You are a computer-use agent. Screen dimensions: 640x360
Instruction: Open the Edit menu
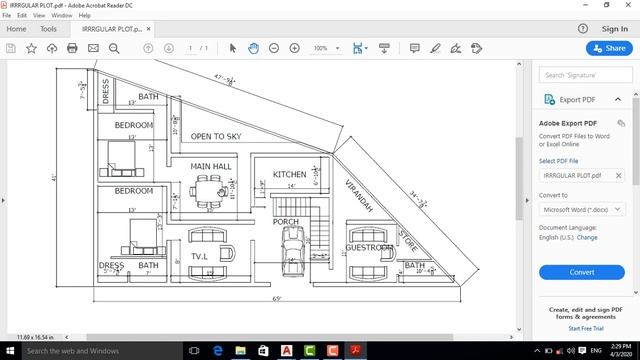pos(22,16)
